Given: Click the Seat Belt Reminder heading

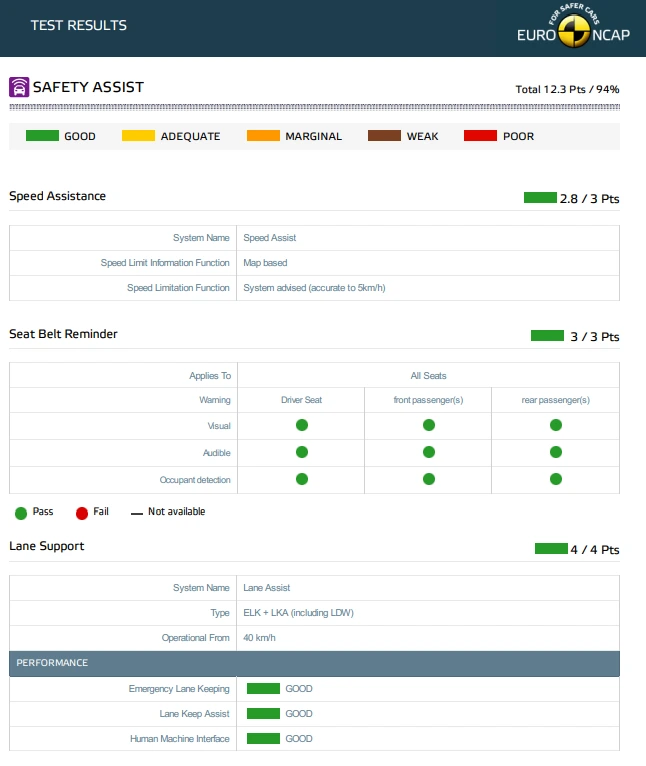Looking at the screenshot, I should tap(64, 334).
